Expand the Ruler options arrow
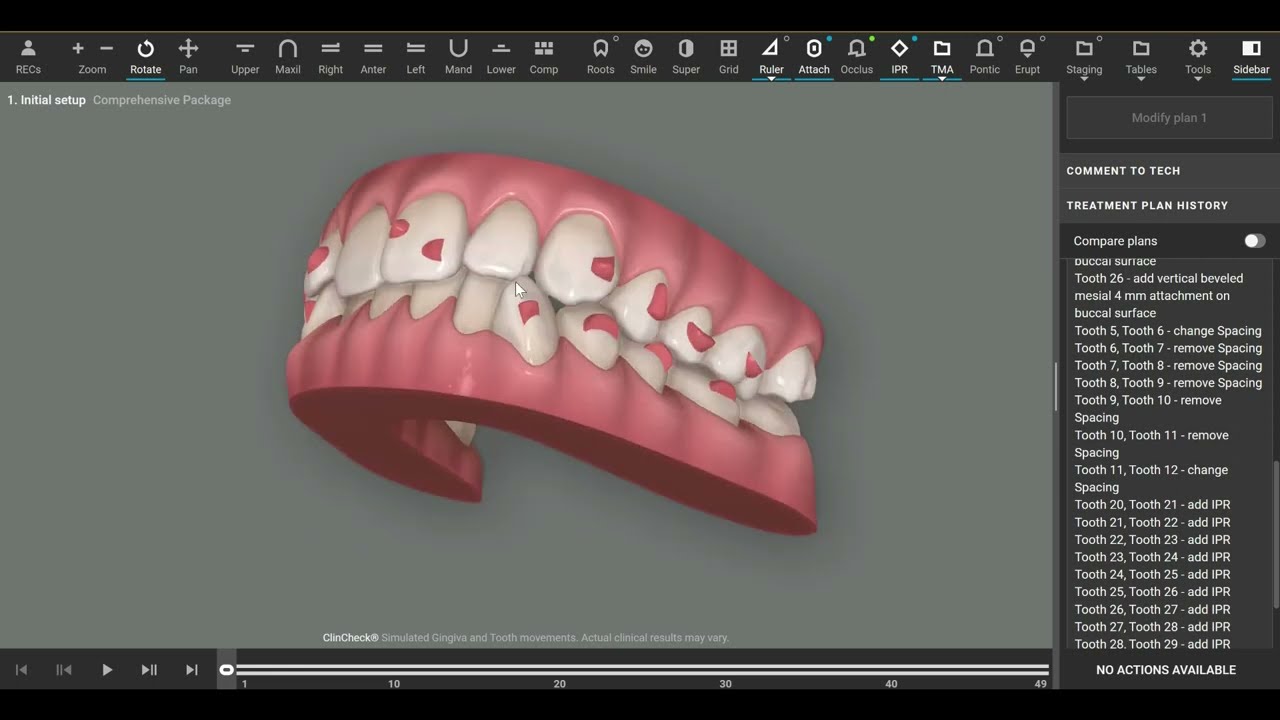Viewport: 1280px width, 720px height. pyautogui.click(x=771, y=79)
